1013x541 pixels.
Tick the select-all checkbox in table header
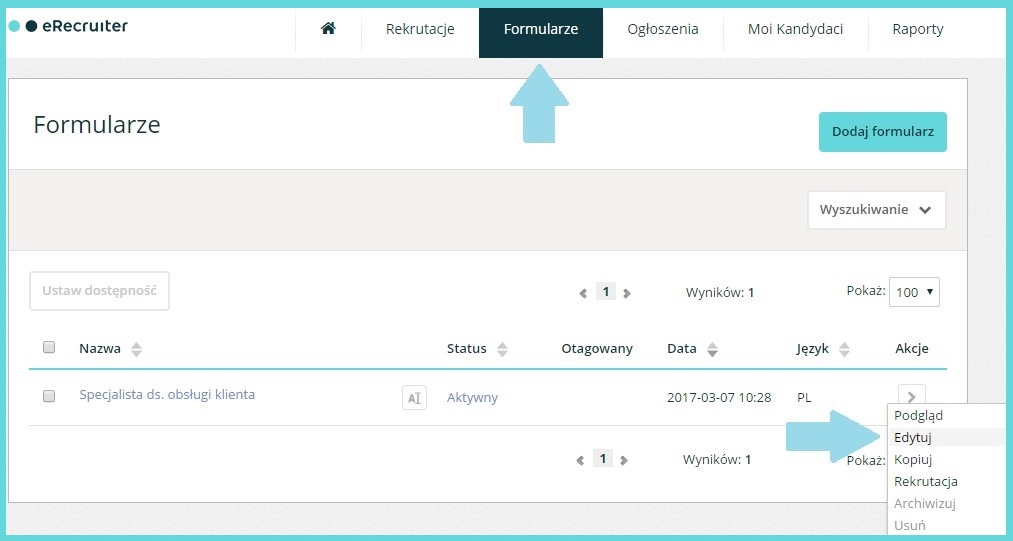[49, 348]
